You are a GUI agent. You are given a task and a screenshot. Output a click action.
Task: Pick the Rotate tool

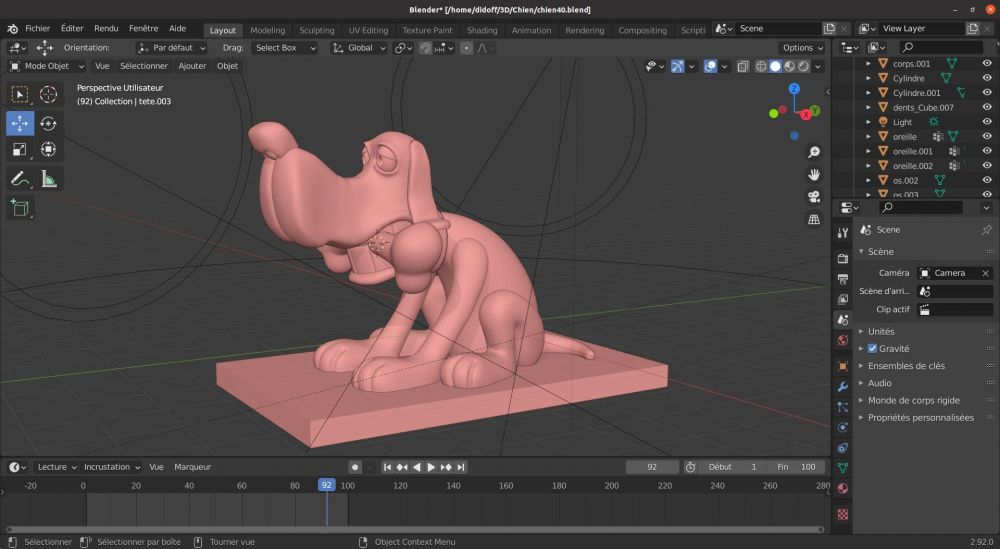point(48,123)
